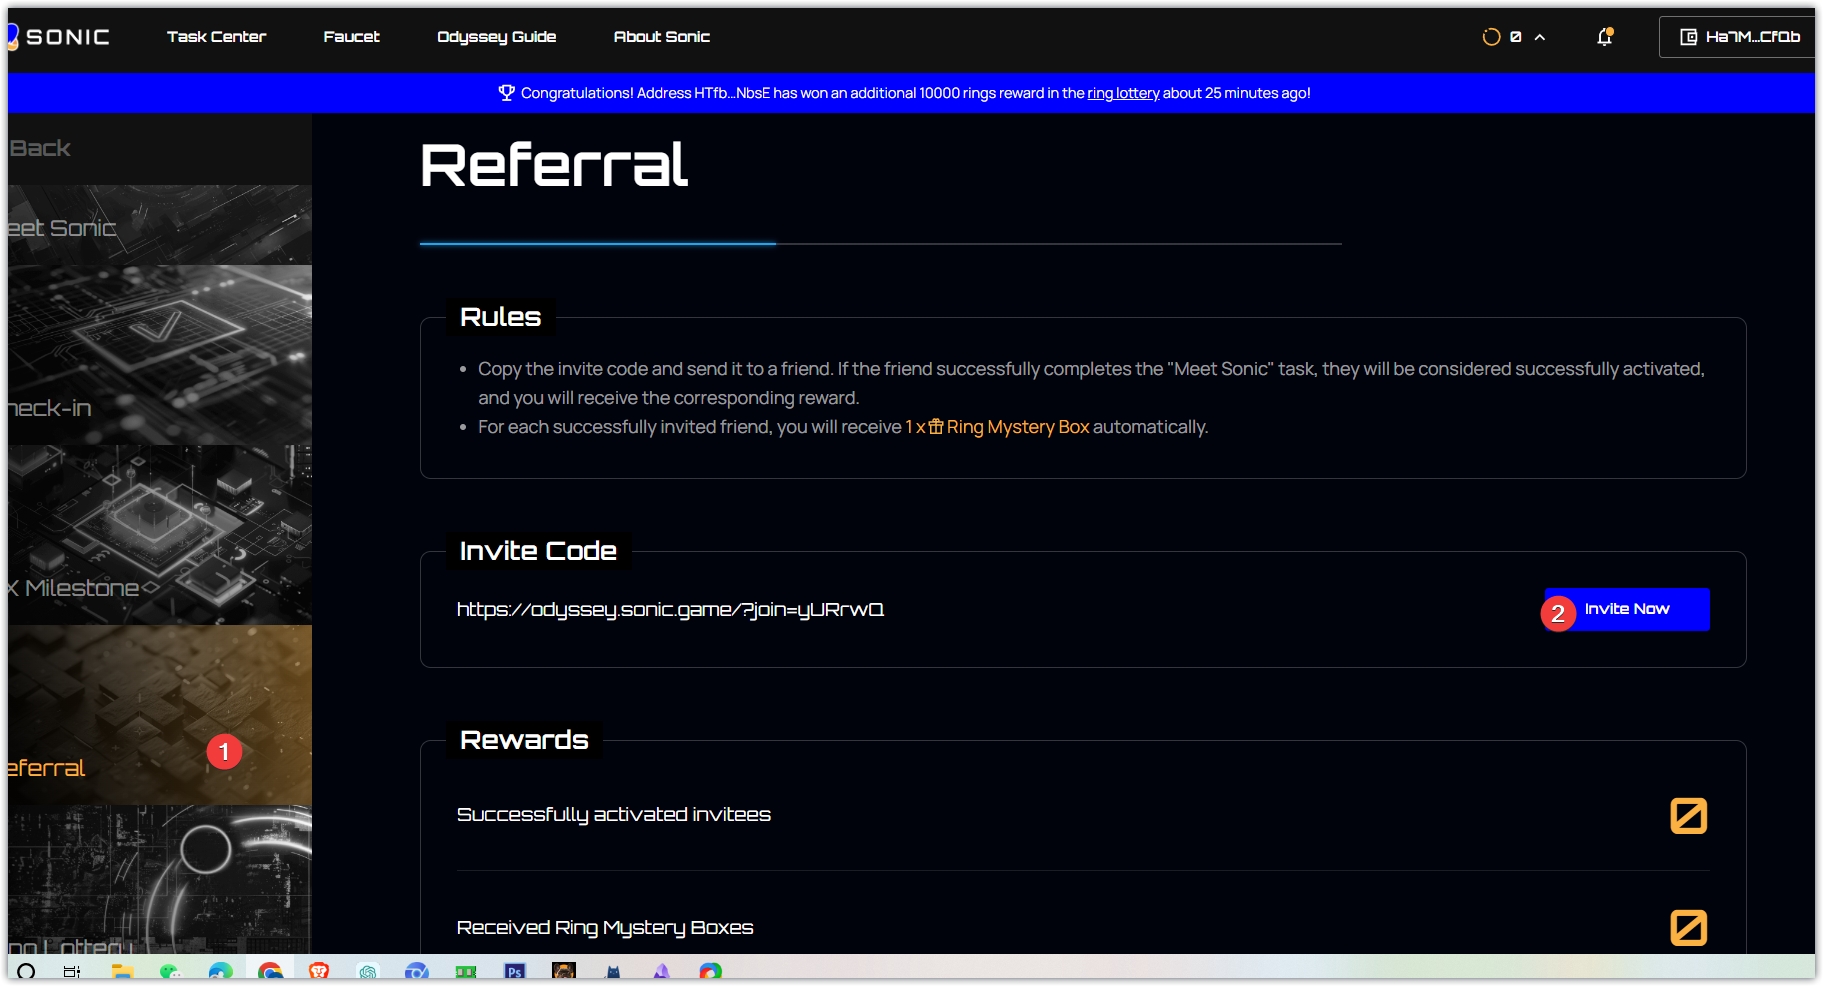The height and width of the screenshot is (986, 1823).
Task: Open the Task Center menu
Action: click(216, 37)
